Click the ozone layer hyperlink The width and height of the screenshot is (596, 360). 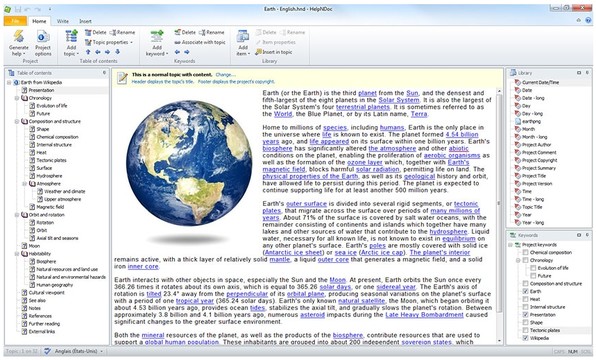[365, 162]
